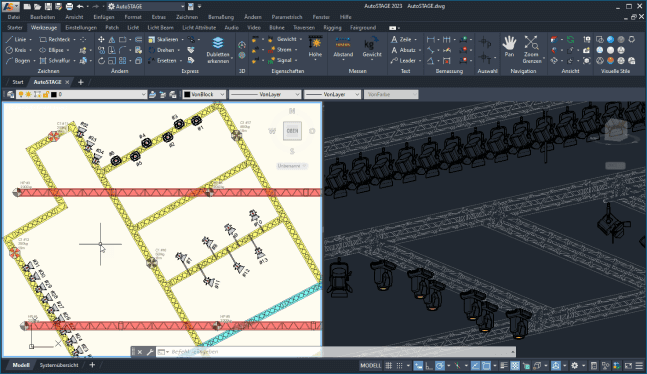The height and width of the screenshot is (374, 647).
Task: Open file with the folder icon
Action: tap(38, 7)
